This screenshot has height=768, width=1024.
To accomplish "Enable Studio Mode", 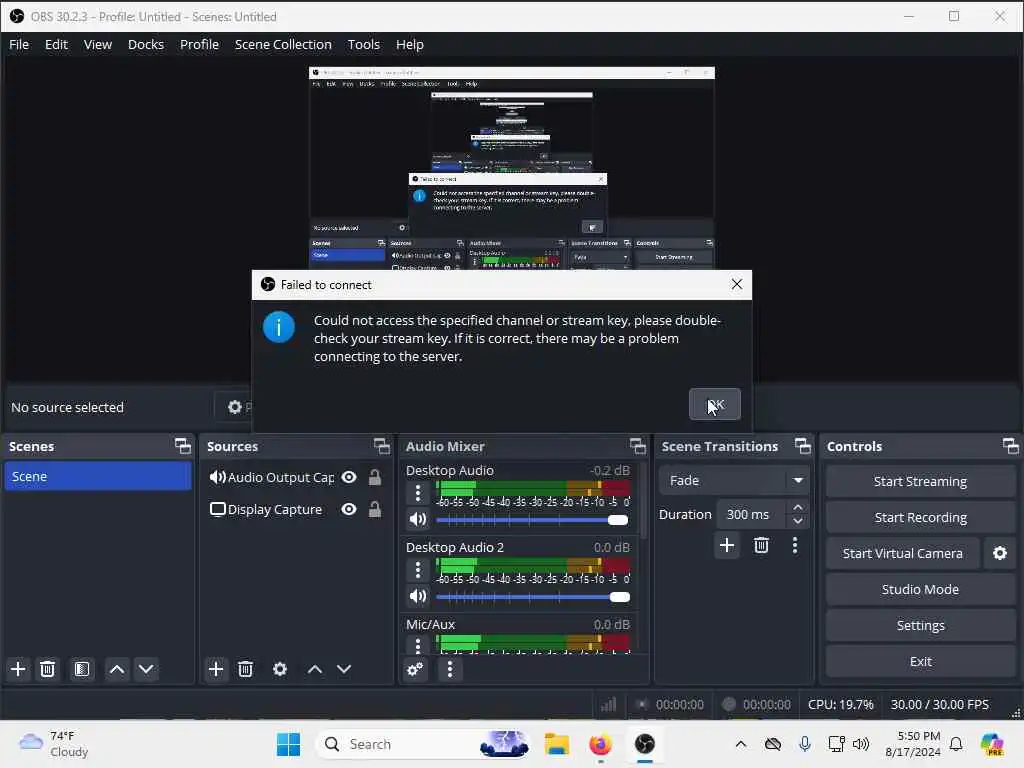I will [x=920, y=589].
